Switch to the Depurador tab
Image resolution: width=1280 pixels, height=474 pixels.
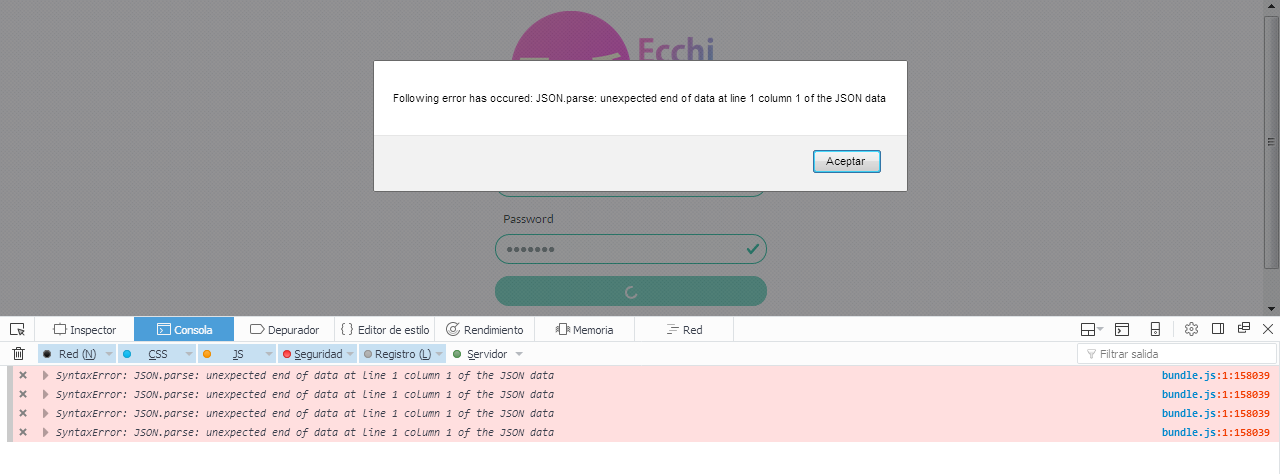coord(284,329)
